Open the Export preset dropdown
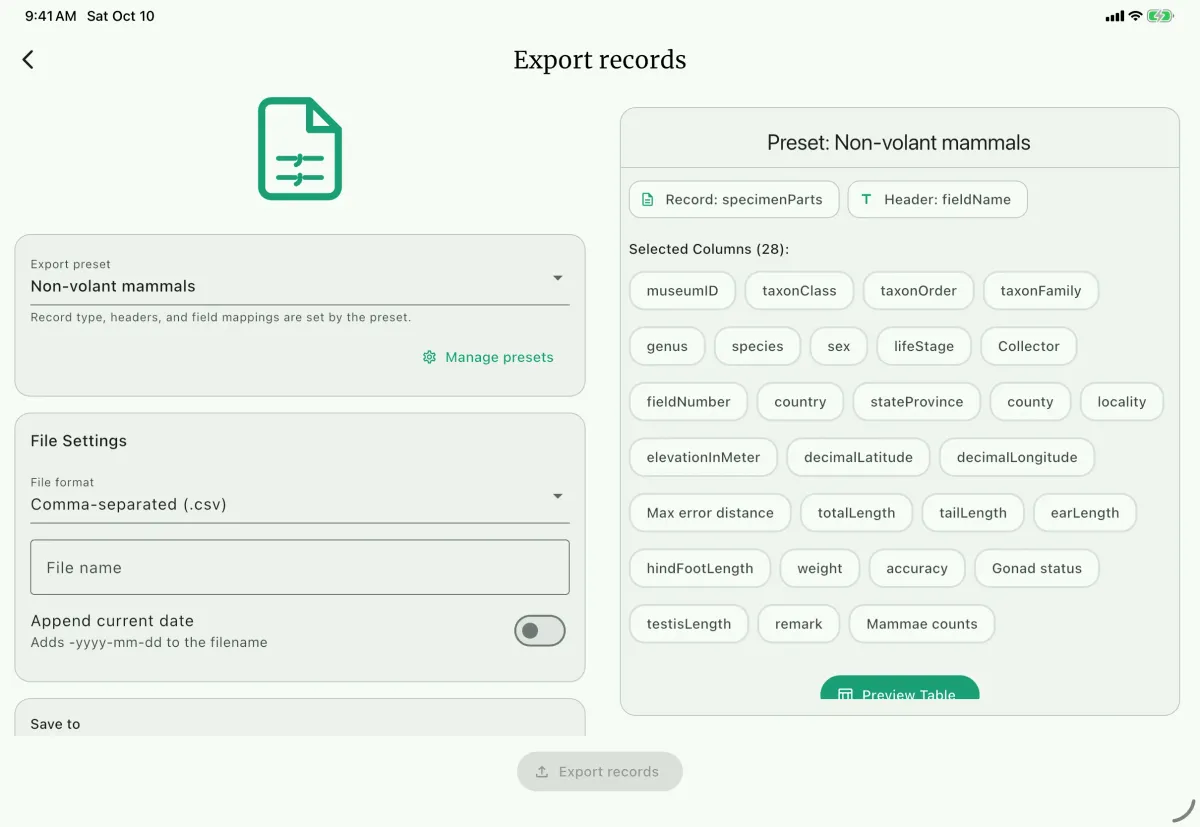The height and width of the screenshot is (827, 1200). click(x=300, y=278)
